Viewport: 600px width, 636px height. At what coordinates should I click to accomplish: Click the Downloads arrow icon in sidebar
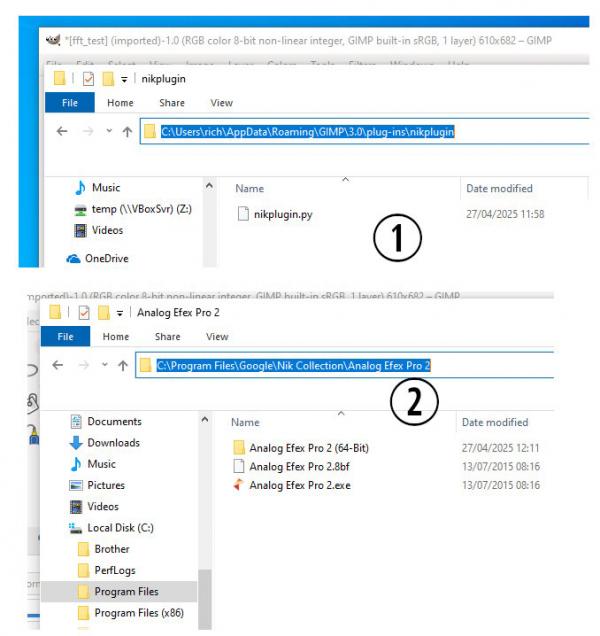click(x=76, y=443)
